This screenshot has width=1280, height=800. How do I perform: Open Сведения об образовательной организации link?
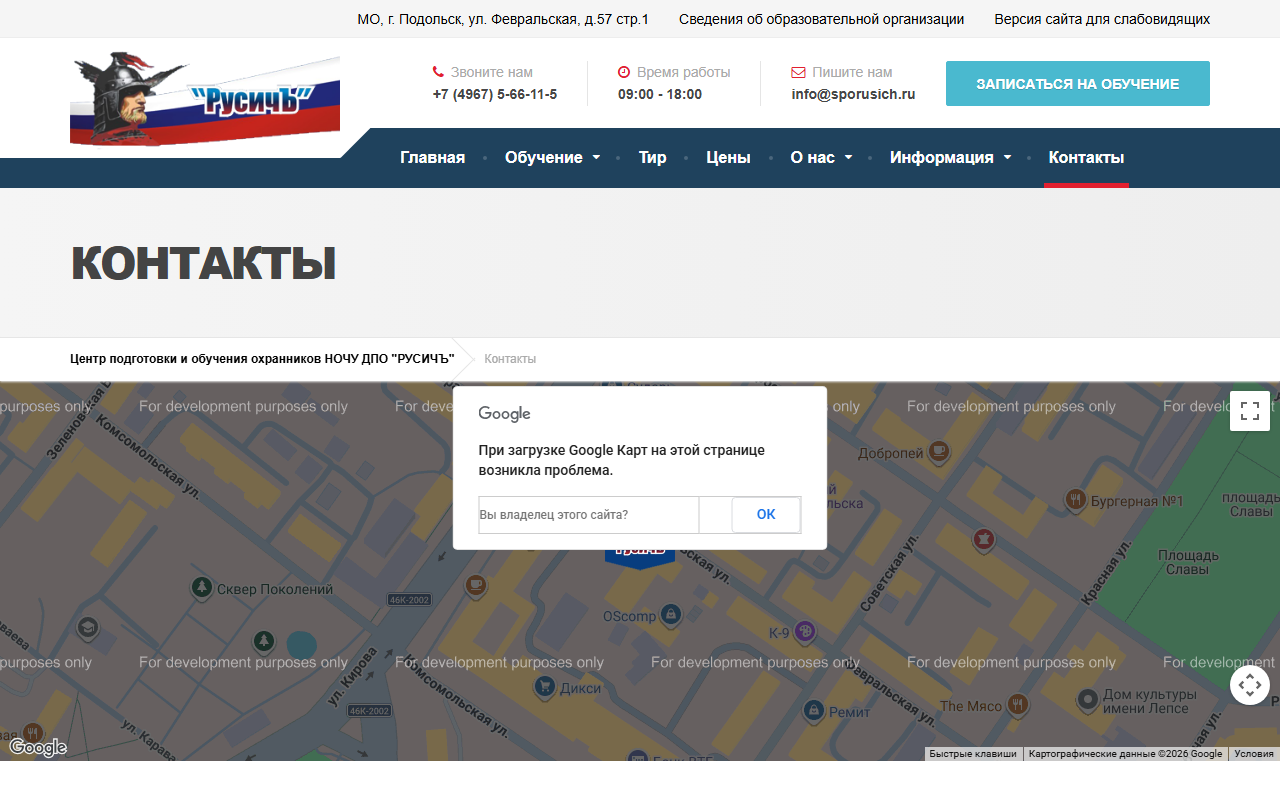[x=822, y=19]
